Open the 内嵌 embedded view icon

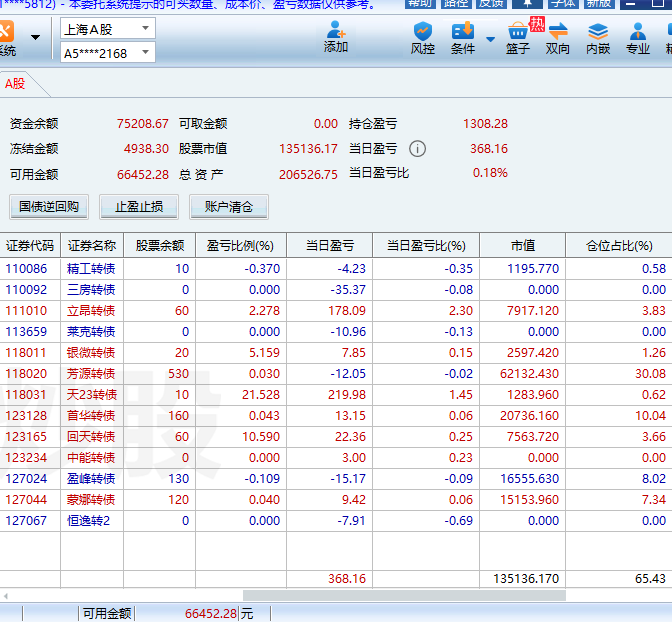pos(598,38)
